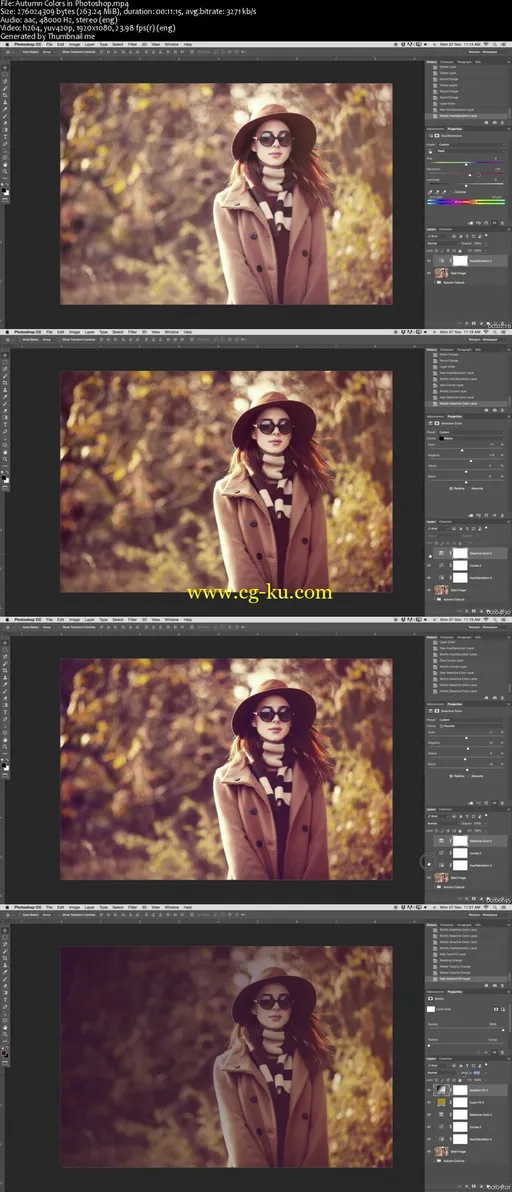Pick the subtract-from-sample eyedropper beside Colorize

pos(444,192)
